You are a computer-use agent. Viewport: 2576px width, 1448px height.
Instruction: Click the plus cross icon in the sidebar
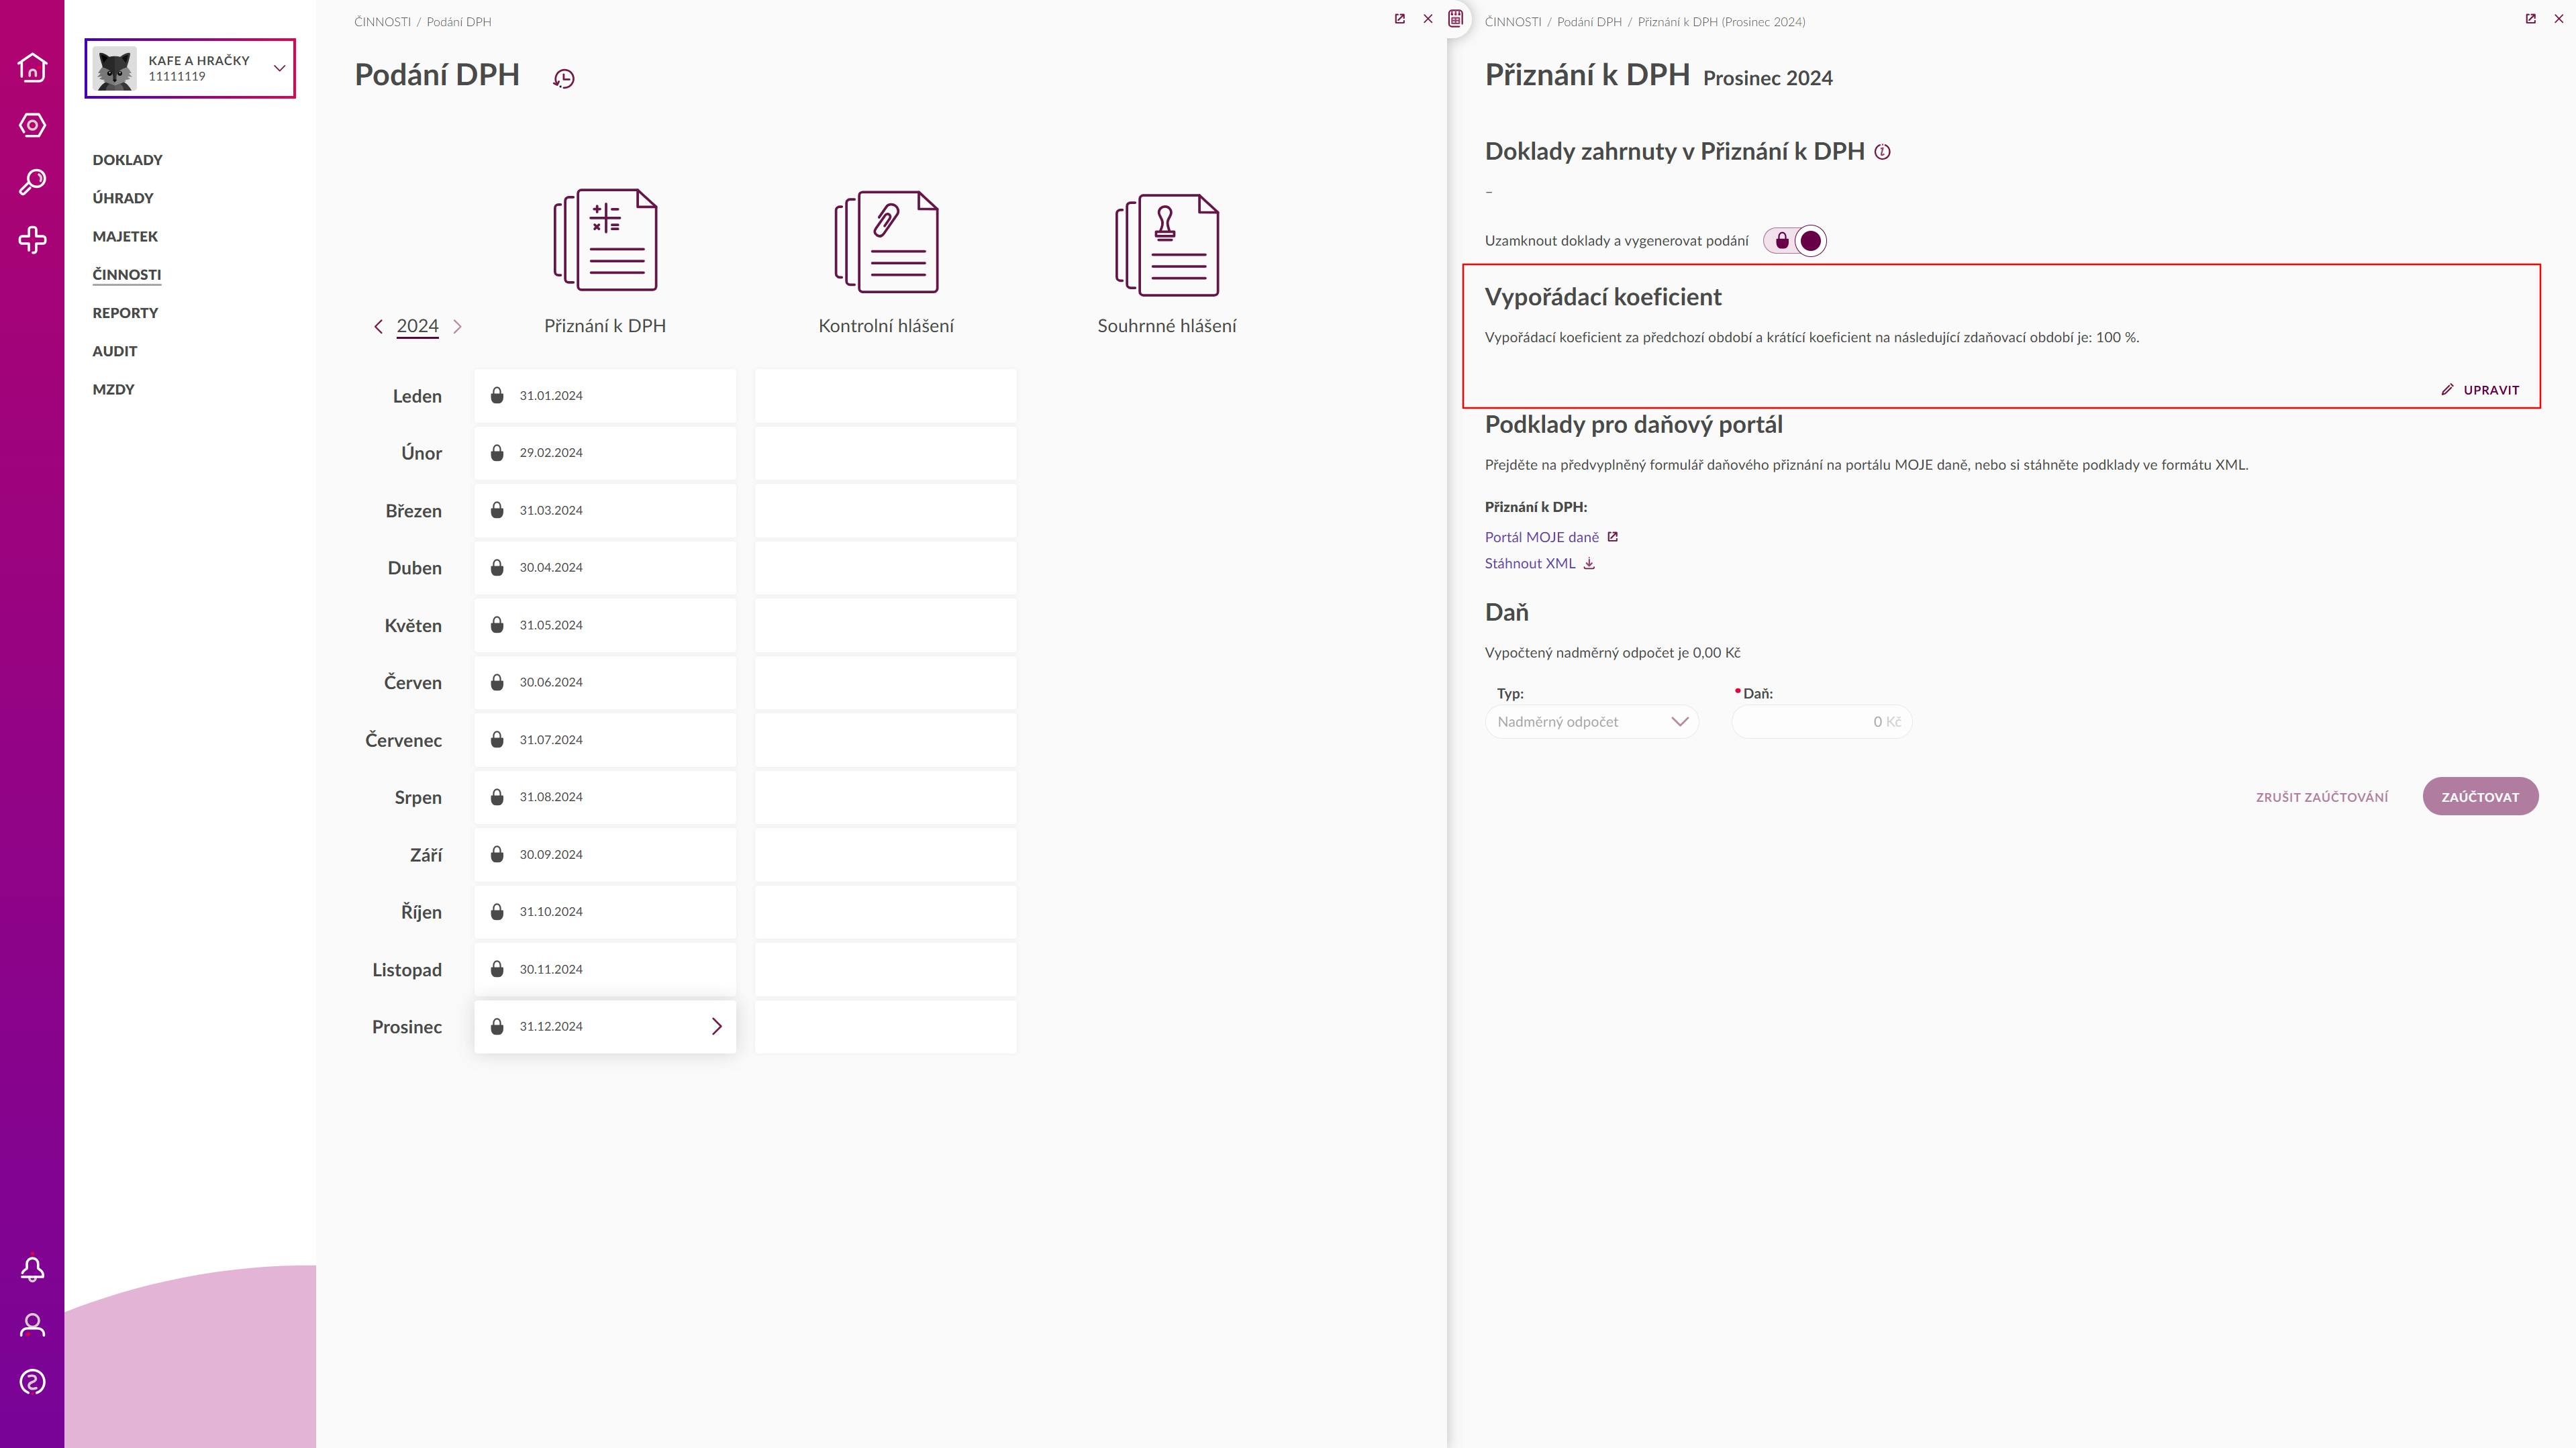point(32,240)
